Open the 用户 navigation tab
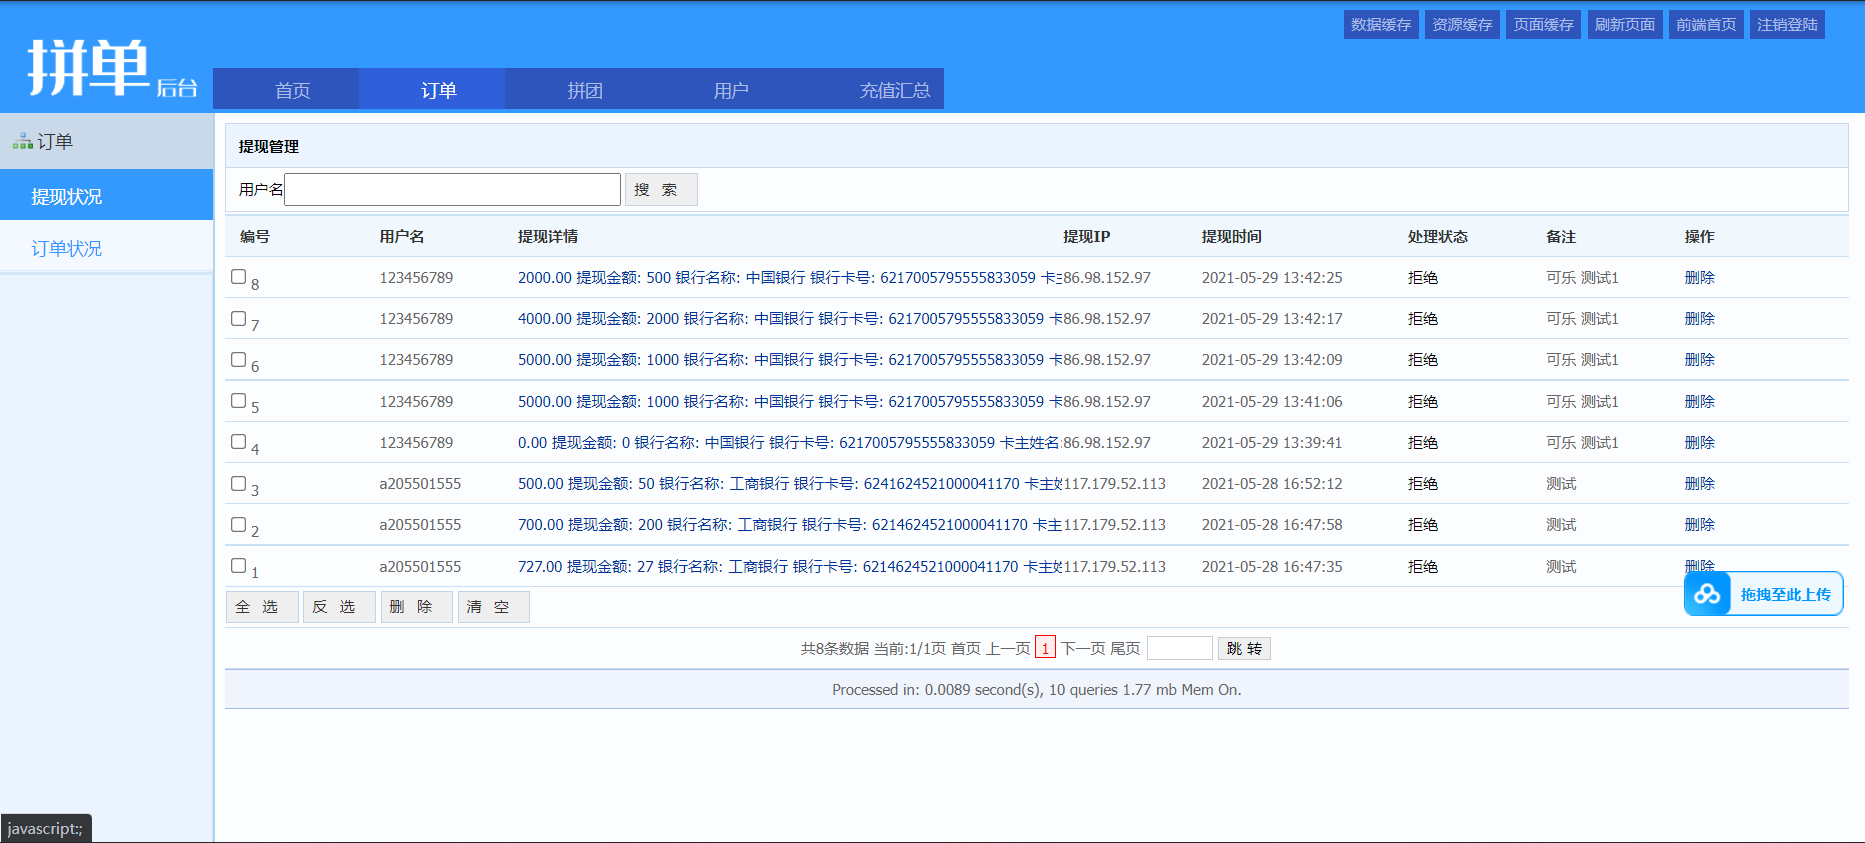Viewport: 1865px width, 843px height. [724, 89]
